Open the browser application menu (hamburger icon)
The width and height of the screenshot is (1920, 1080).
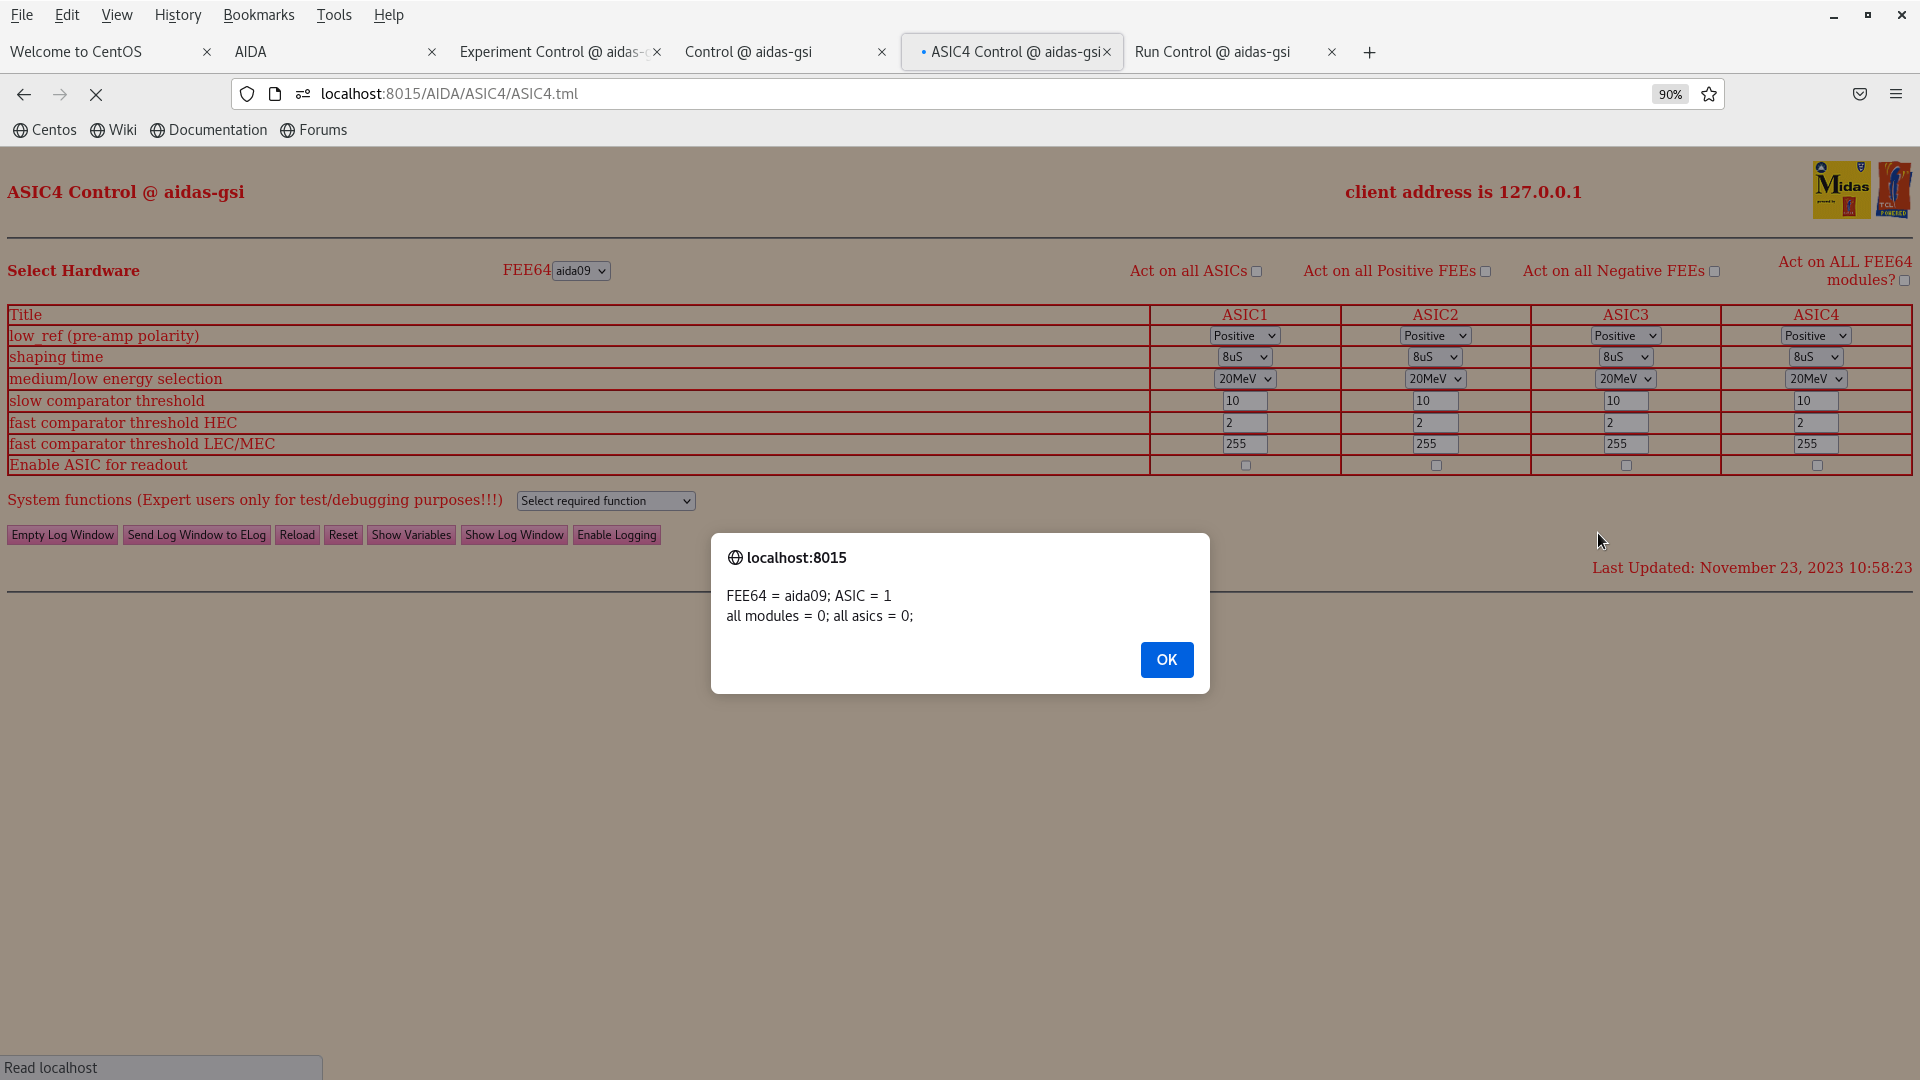pyautogui.click(x=1896, y=94)
